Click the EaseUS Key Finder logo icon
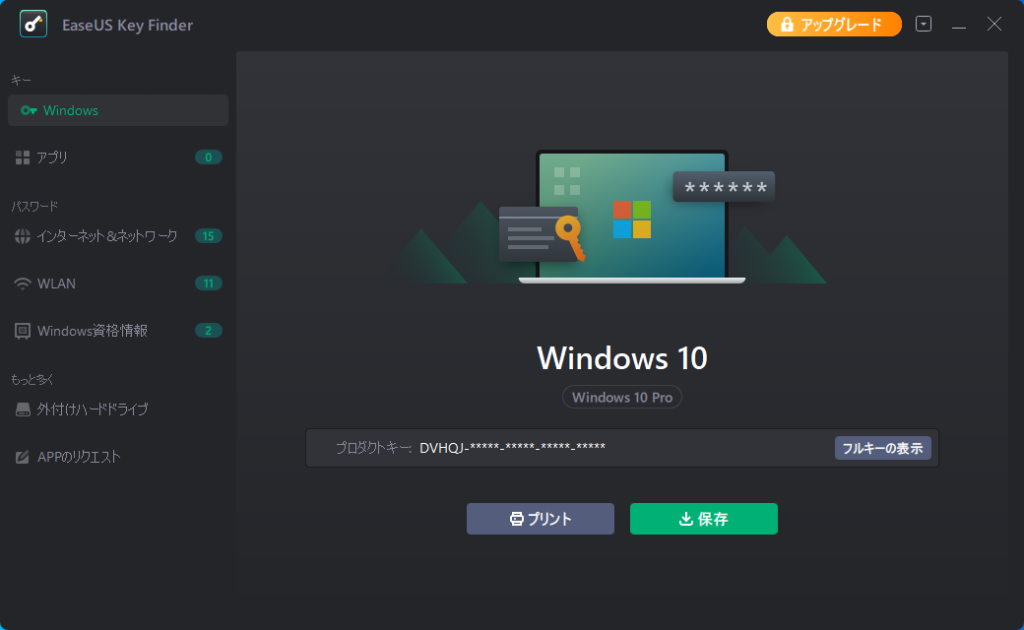 coord(33,25)
